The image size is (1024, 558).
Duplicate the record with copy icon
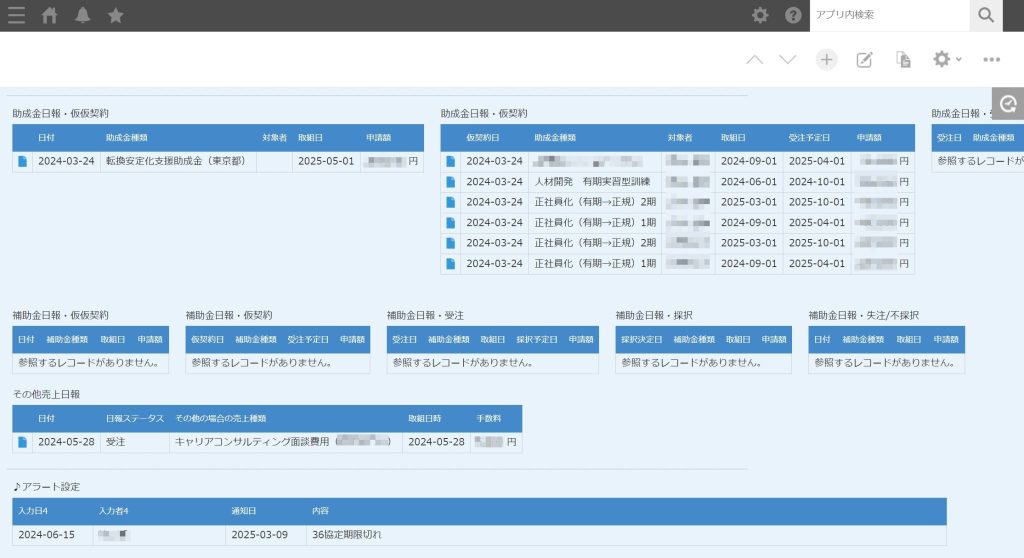[x=904, y=60]
